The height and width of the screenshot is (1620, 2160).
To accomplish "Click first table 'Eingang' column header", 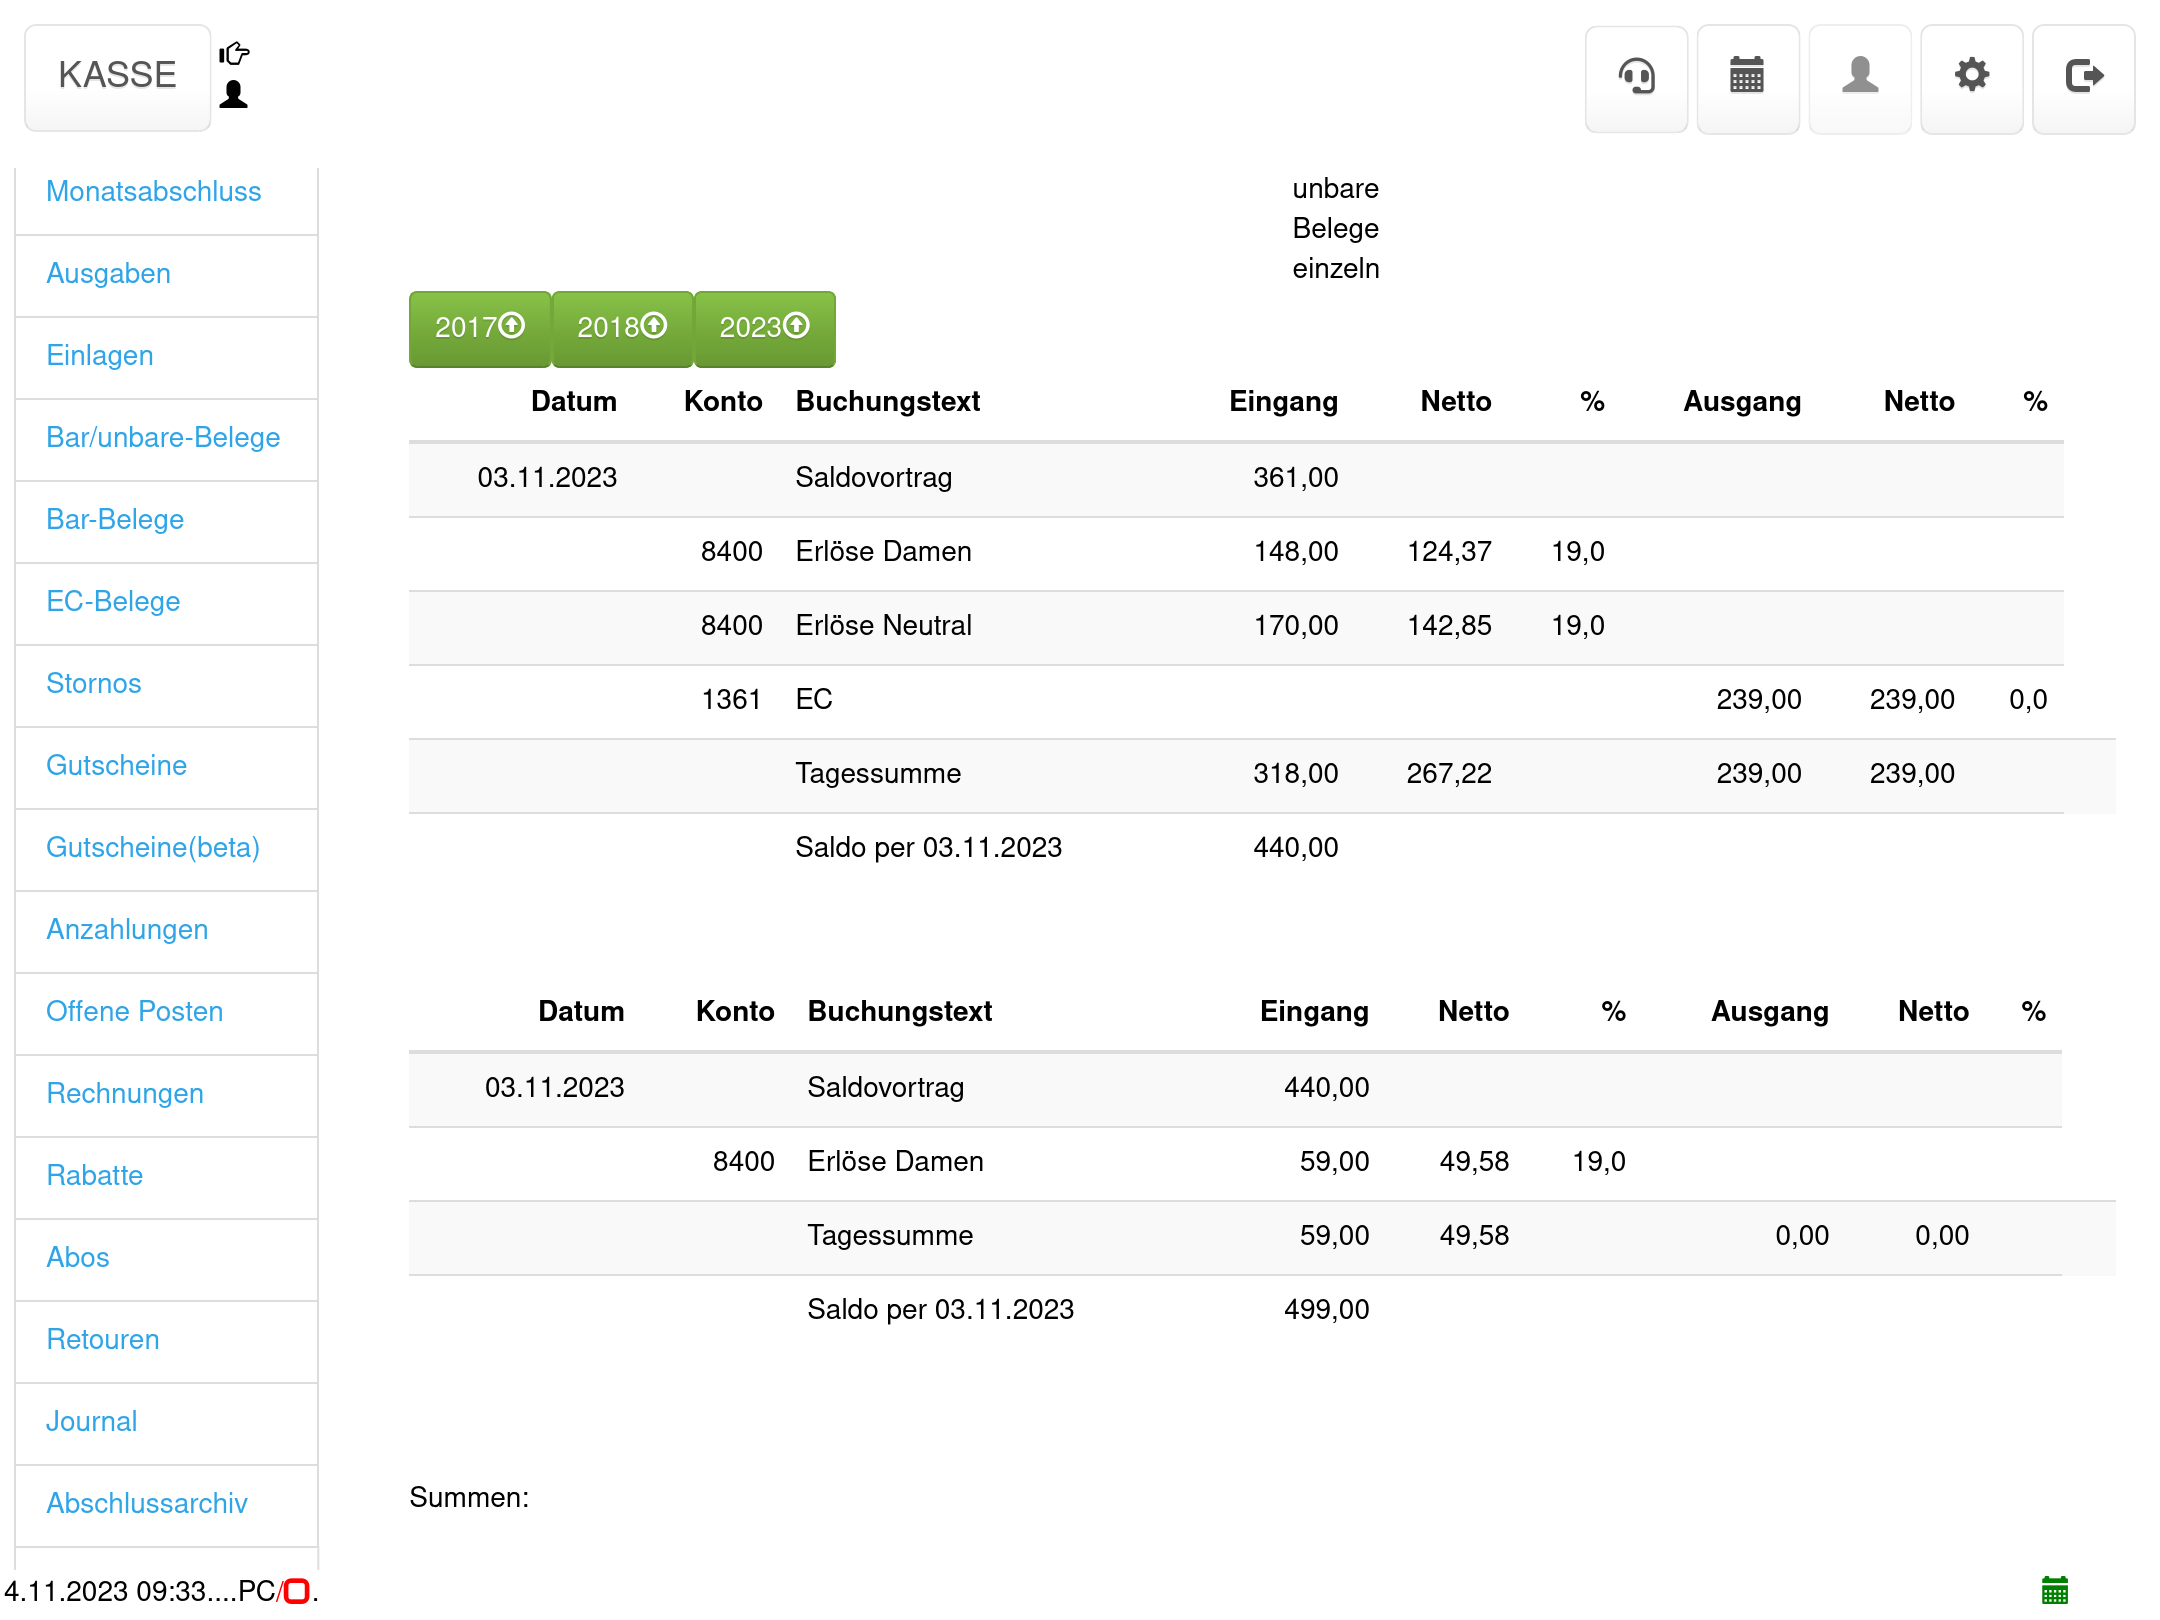I will (1283, 401).
